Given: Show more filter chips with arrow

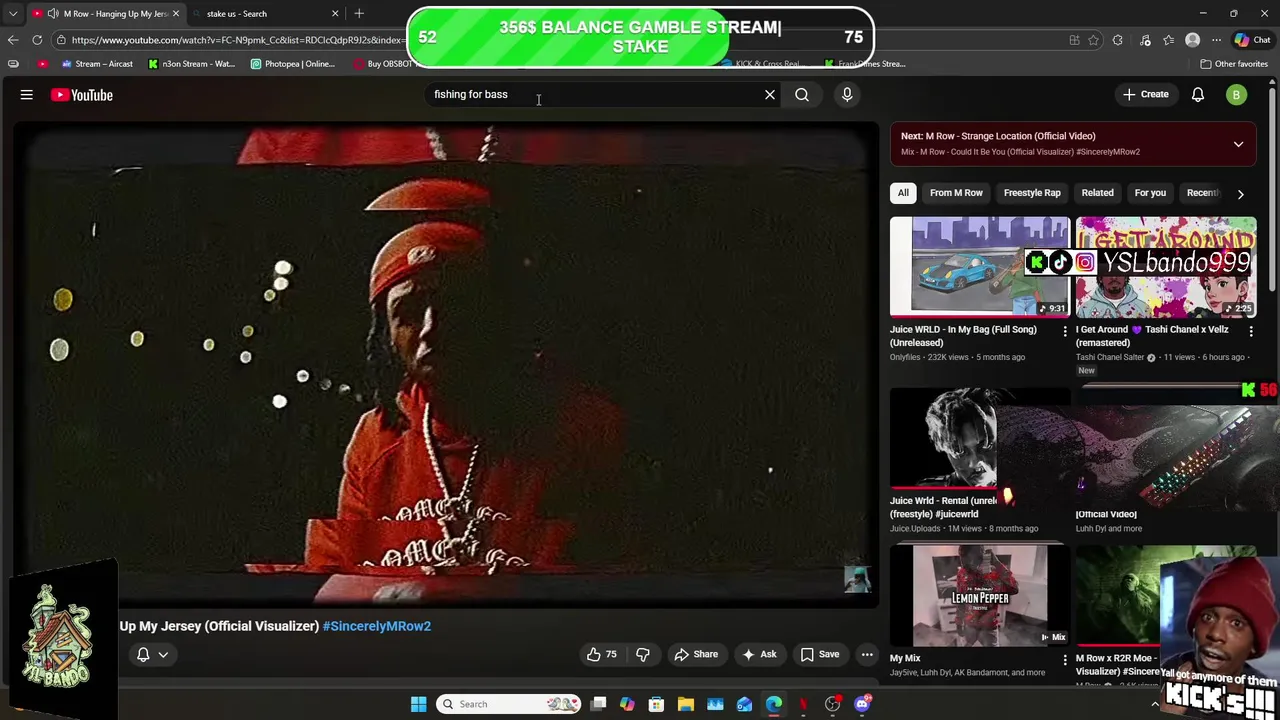Looking at the screenshot, I should [1240, 194].
